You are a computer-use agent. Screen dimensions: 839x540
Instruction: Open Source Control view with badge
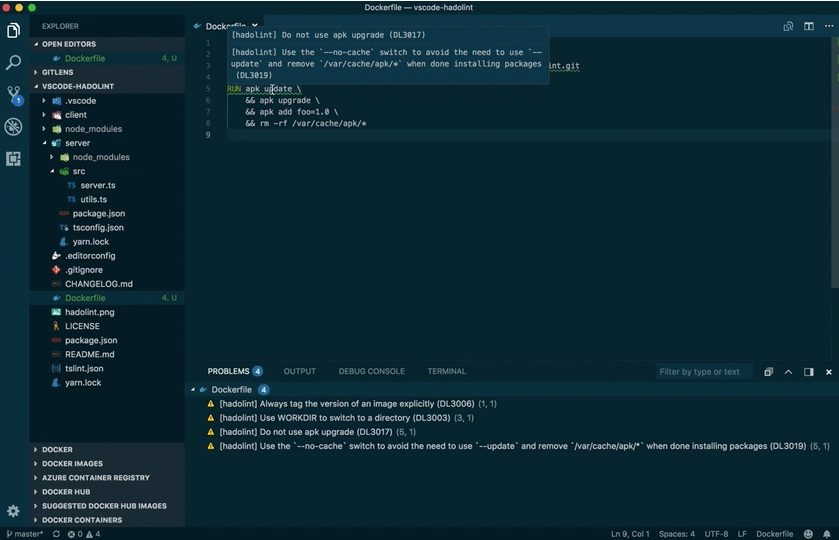pyautogui.click(x=13, y=95)
